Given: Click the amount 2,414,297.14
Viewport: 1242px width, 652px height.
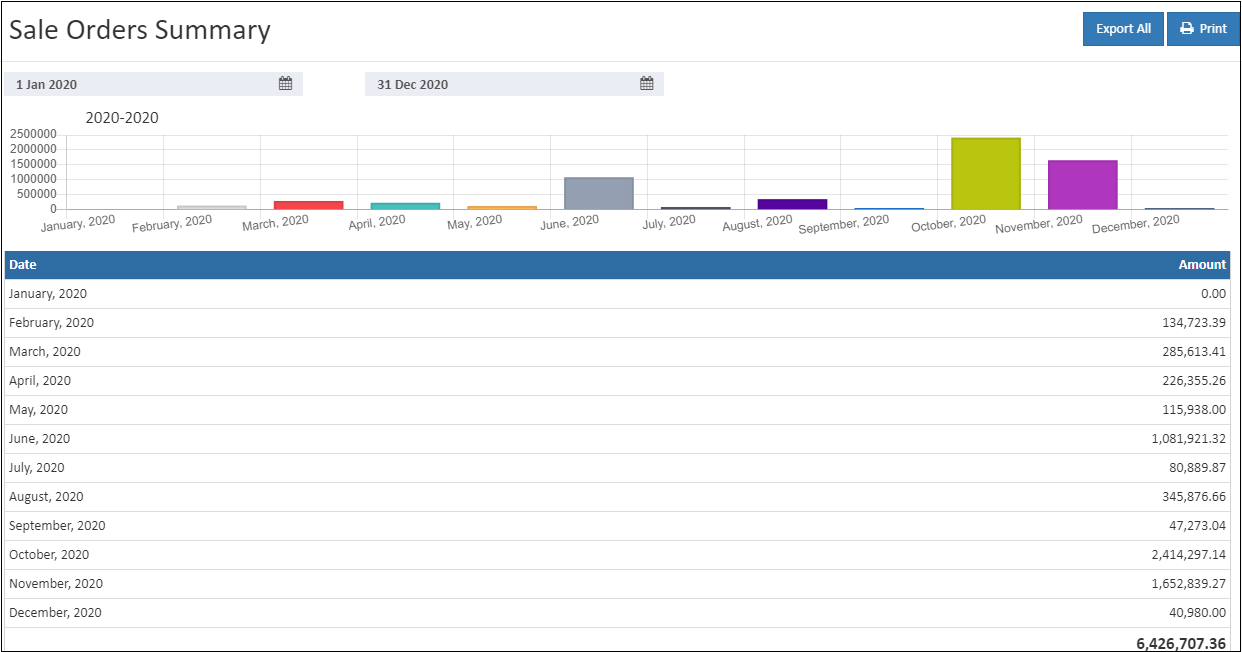Looking at the screenshot, I should click(x=1189, y=555).
